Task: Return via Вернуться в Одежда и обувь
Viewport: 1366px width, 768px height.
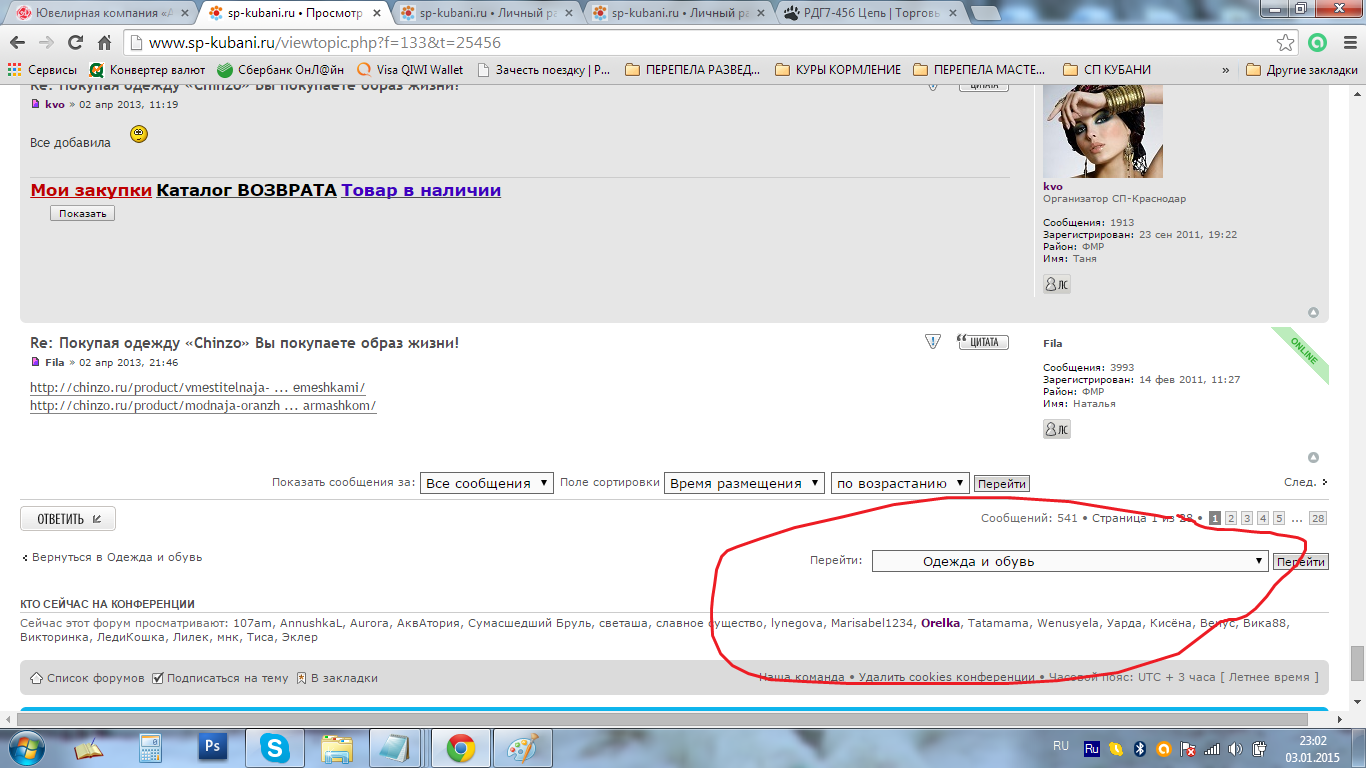Action: [x=112, y=557]
